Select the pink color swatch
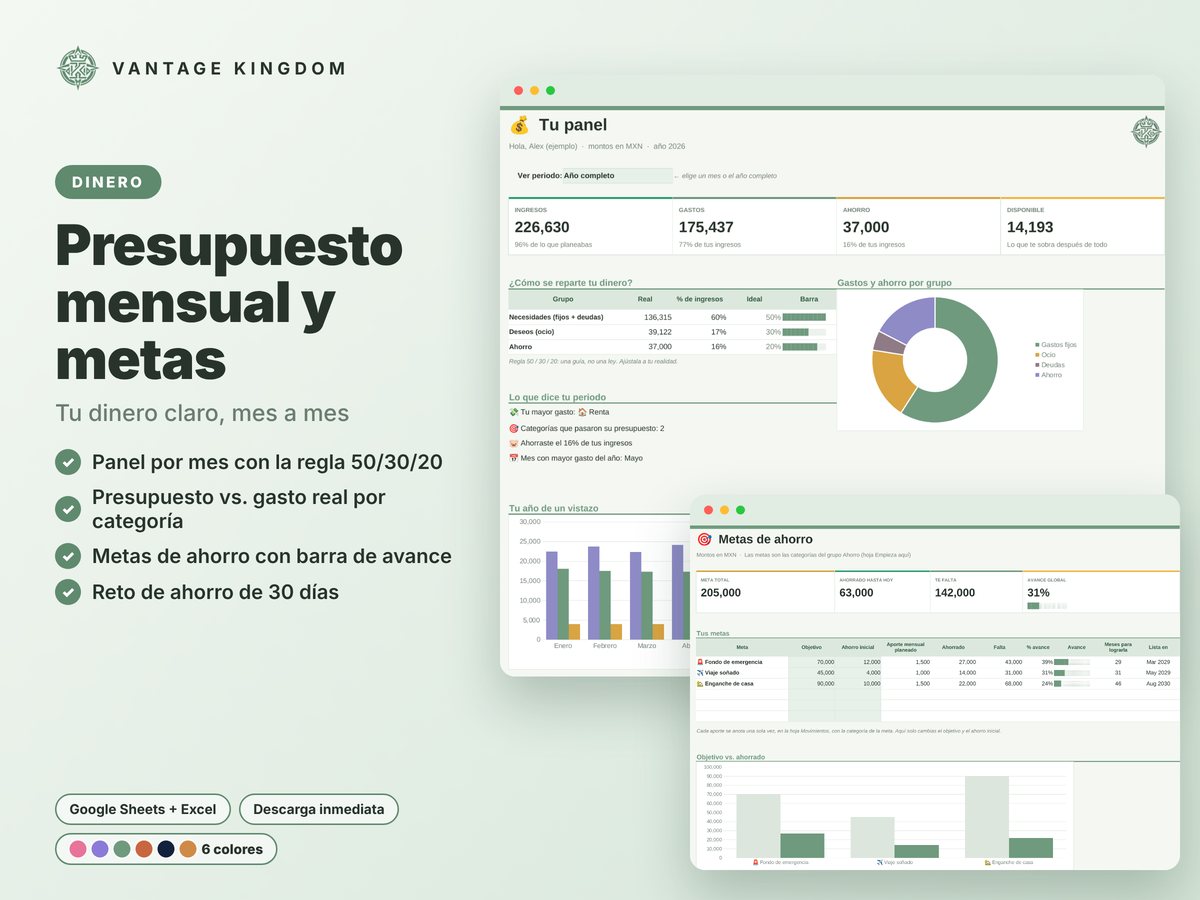 coord(78,849)
